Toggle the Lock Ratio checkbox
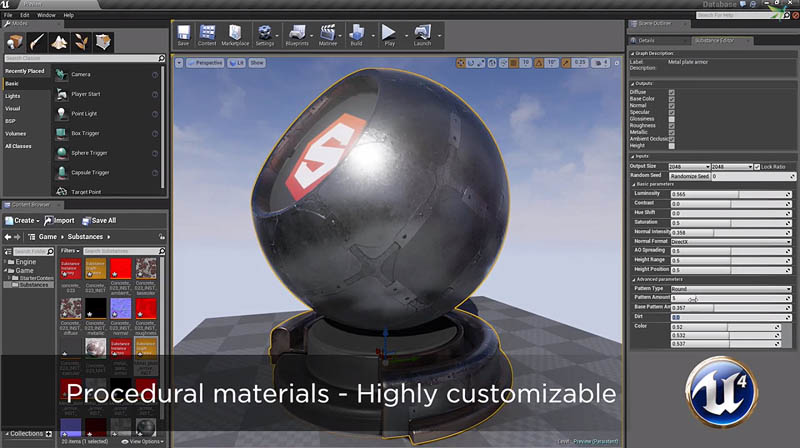The image size is (800, 448). pos(757,166)
